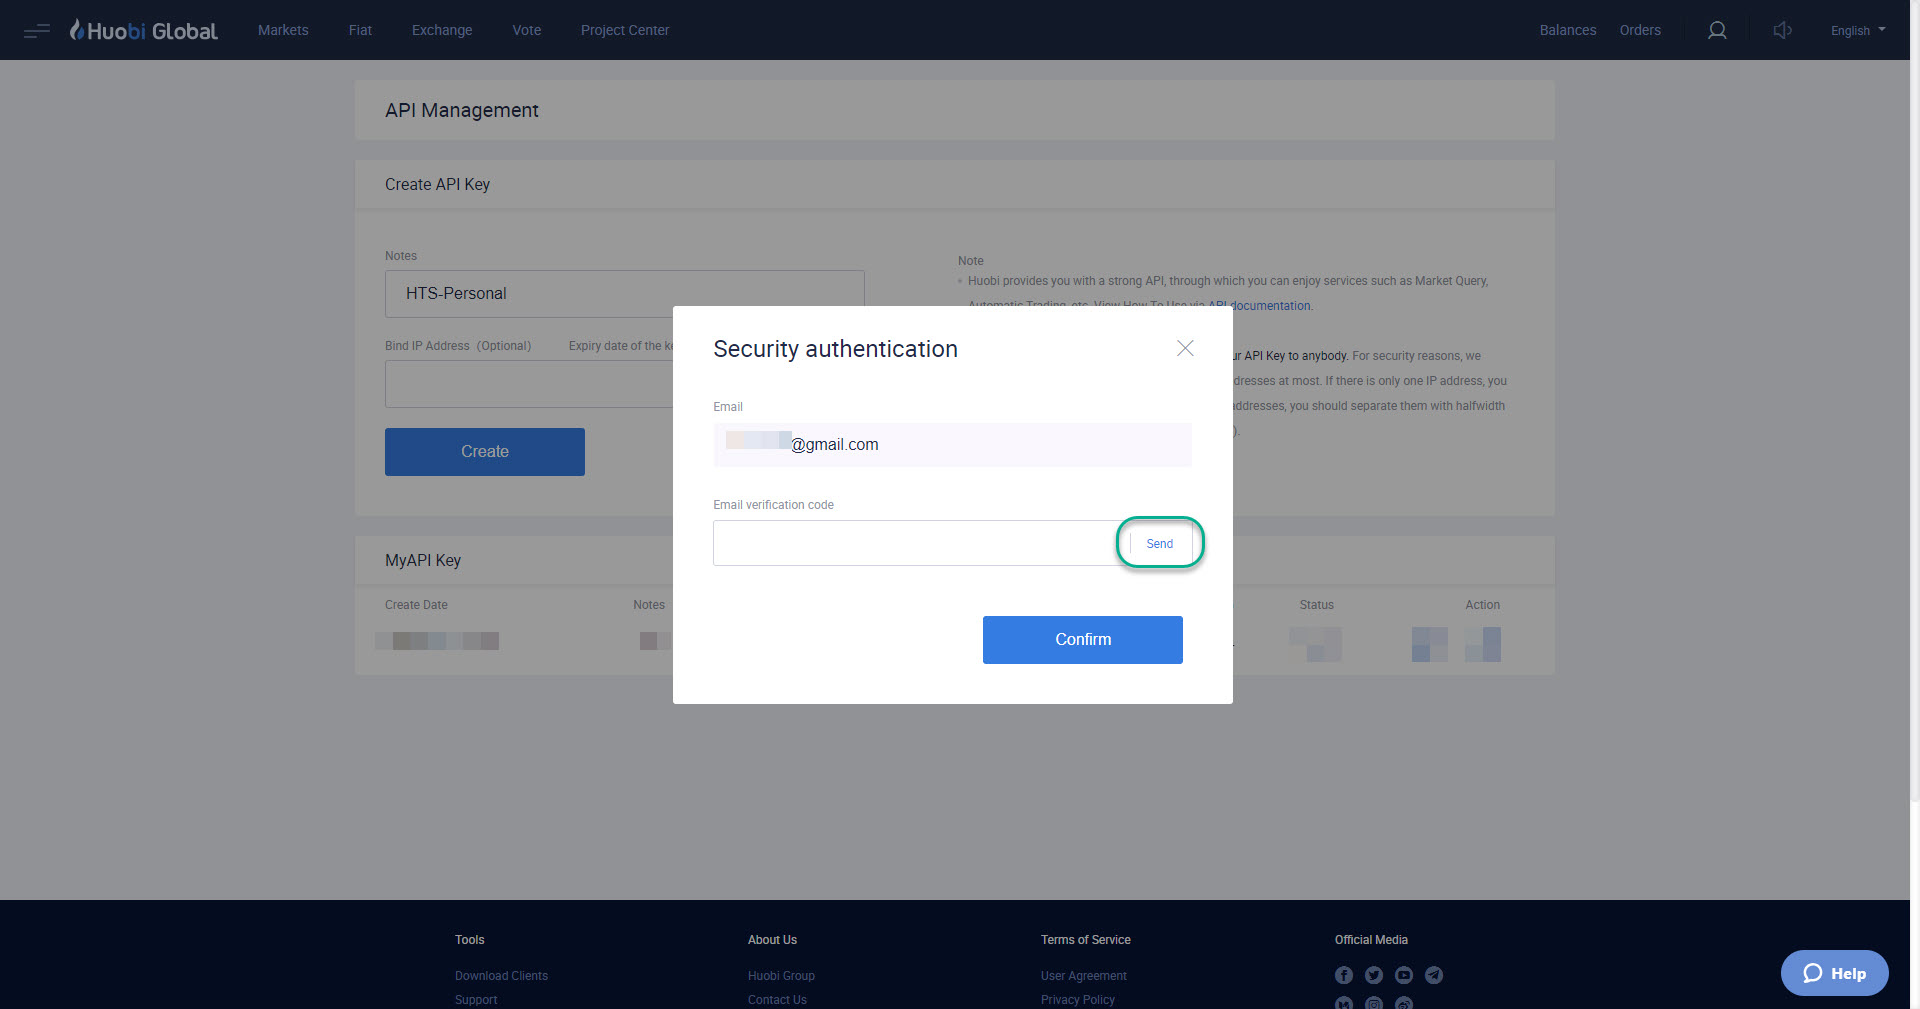This screenshot has height=1009, width=1920.
Task: Open Huobi's Medium icon
Action: tap(1343, 1003)
